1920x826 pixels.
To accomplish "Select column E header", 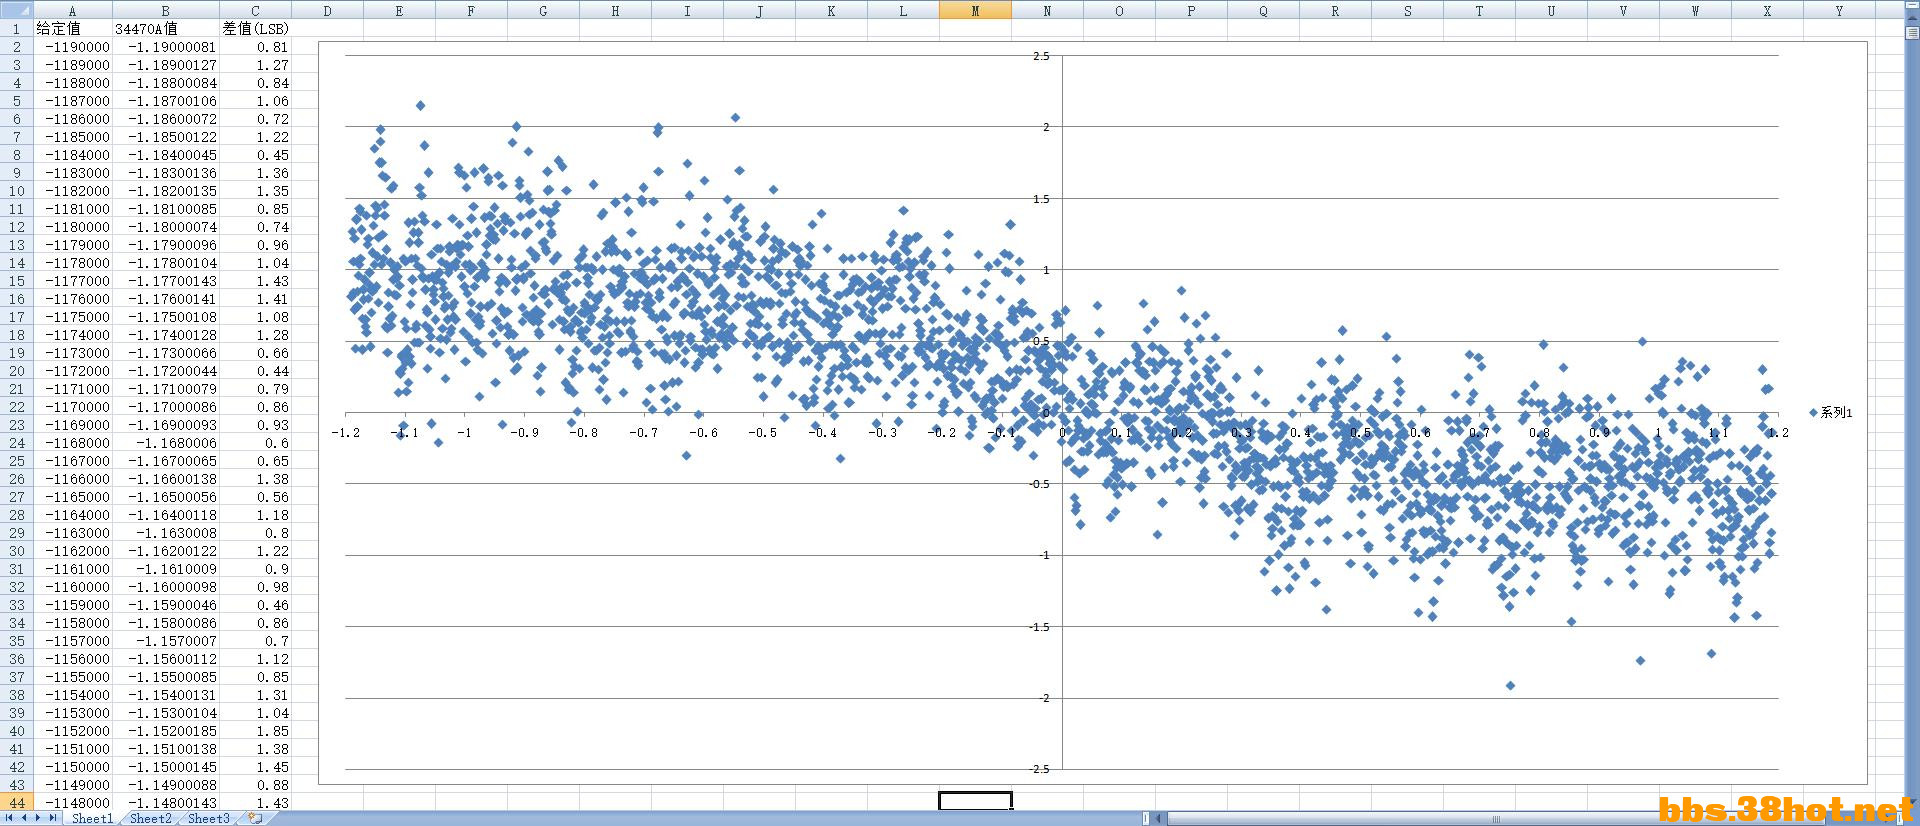I will click(x=399, y=11).
